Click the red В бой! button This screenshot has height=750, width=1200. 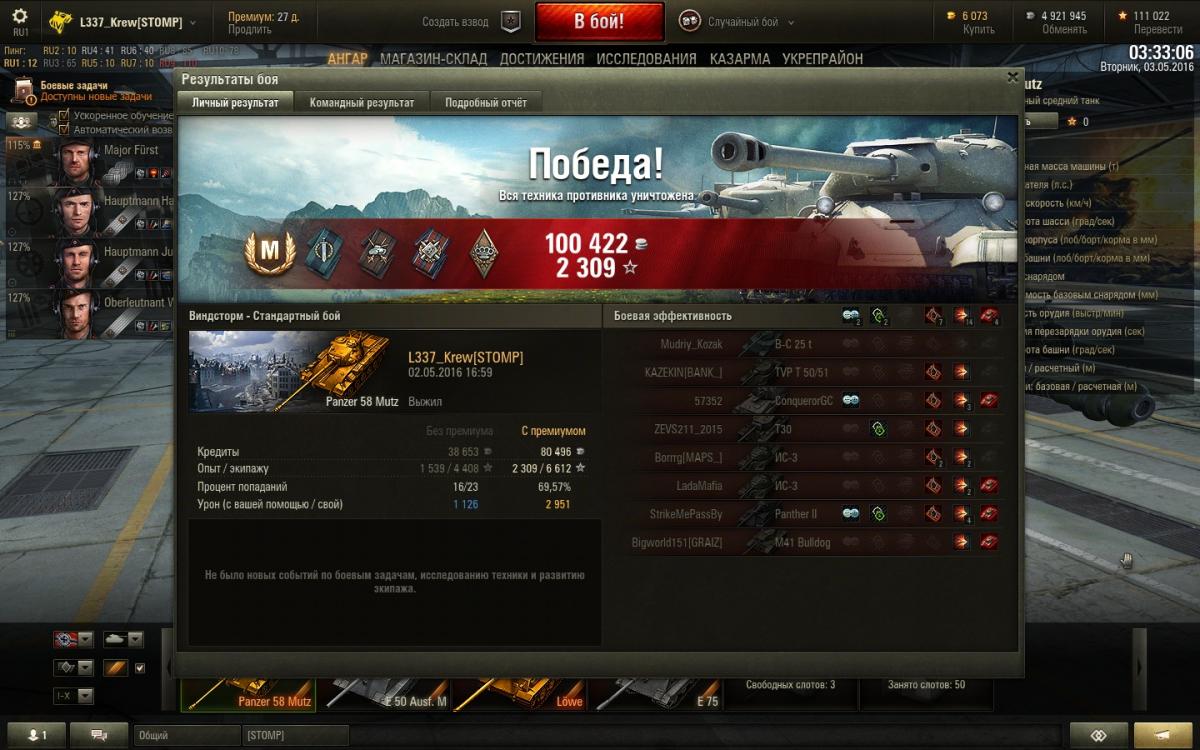(599, 21)
